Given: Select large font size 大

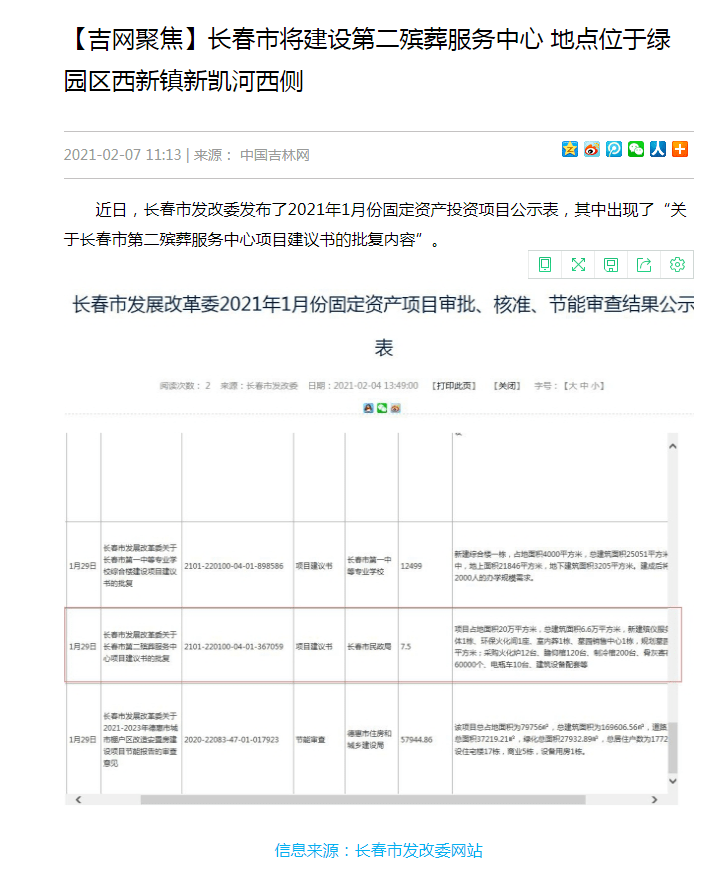Looking at the screenshot, I should click(x=573, y=385).
